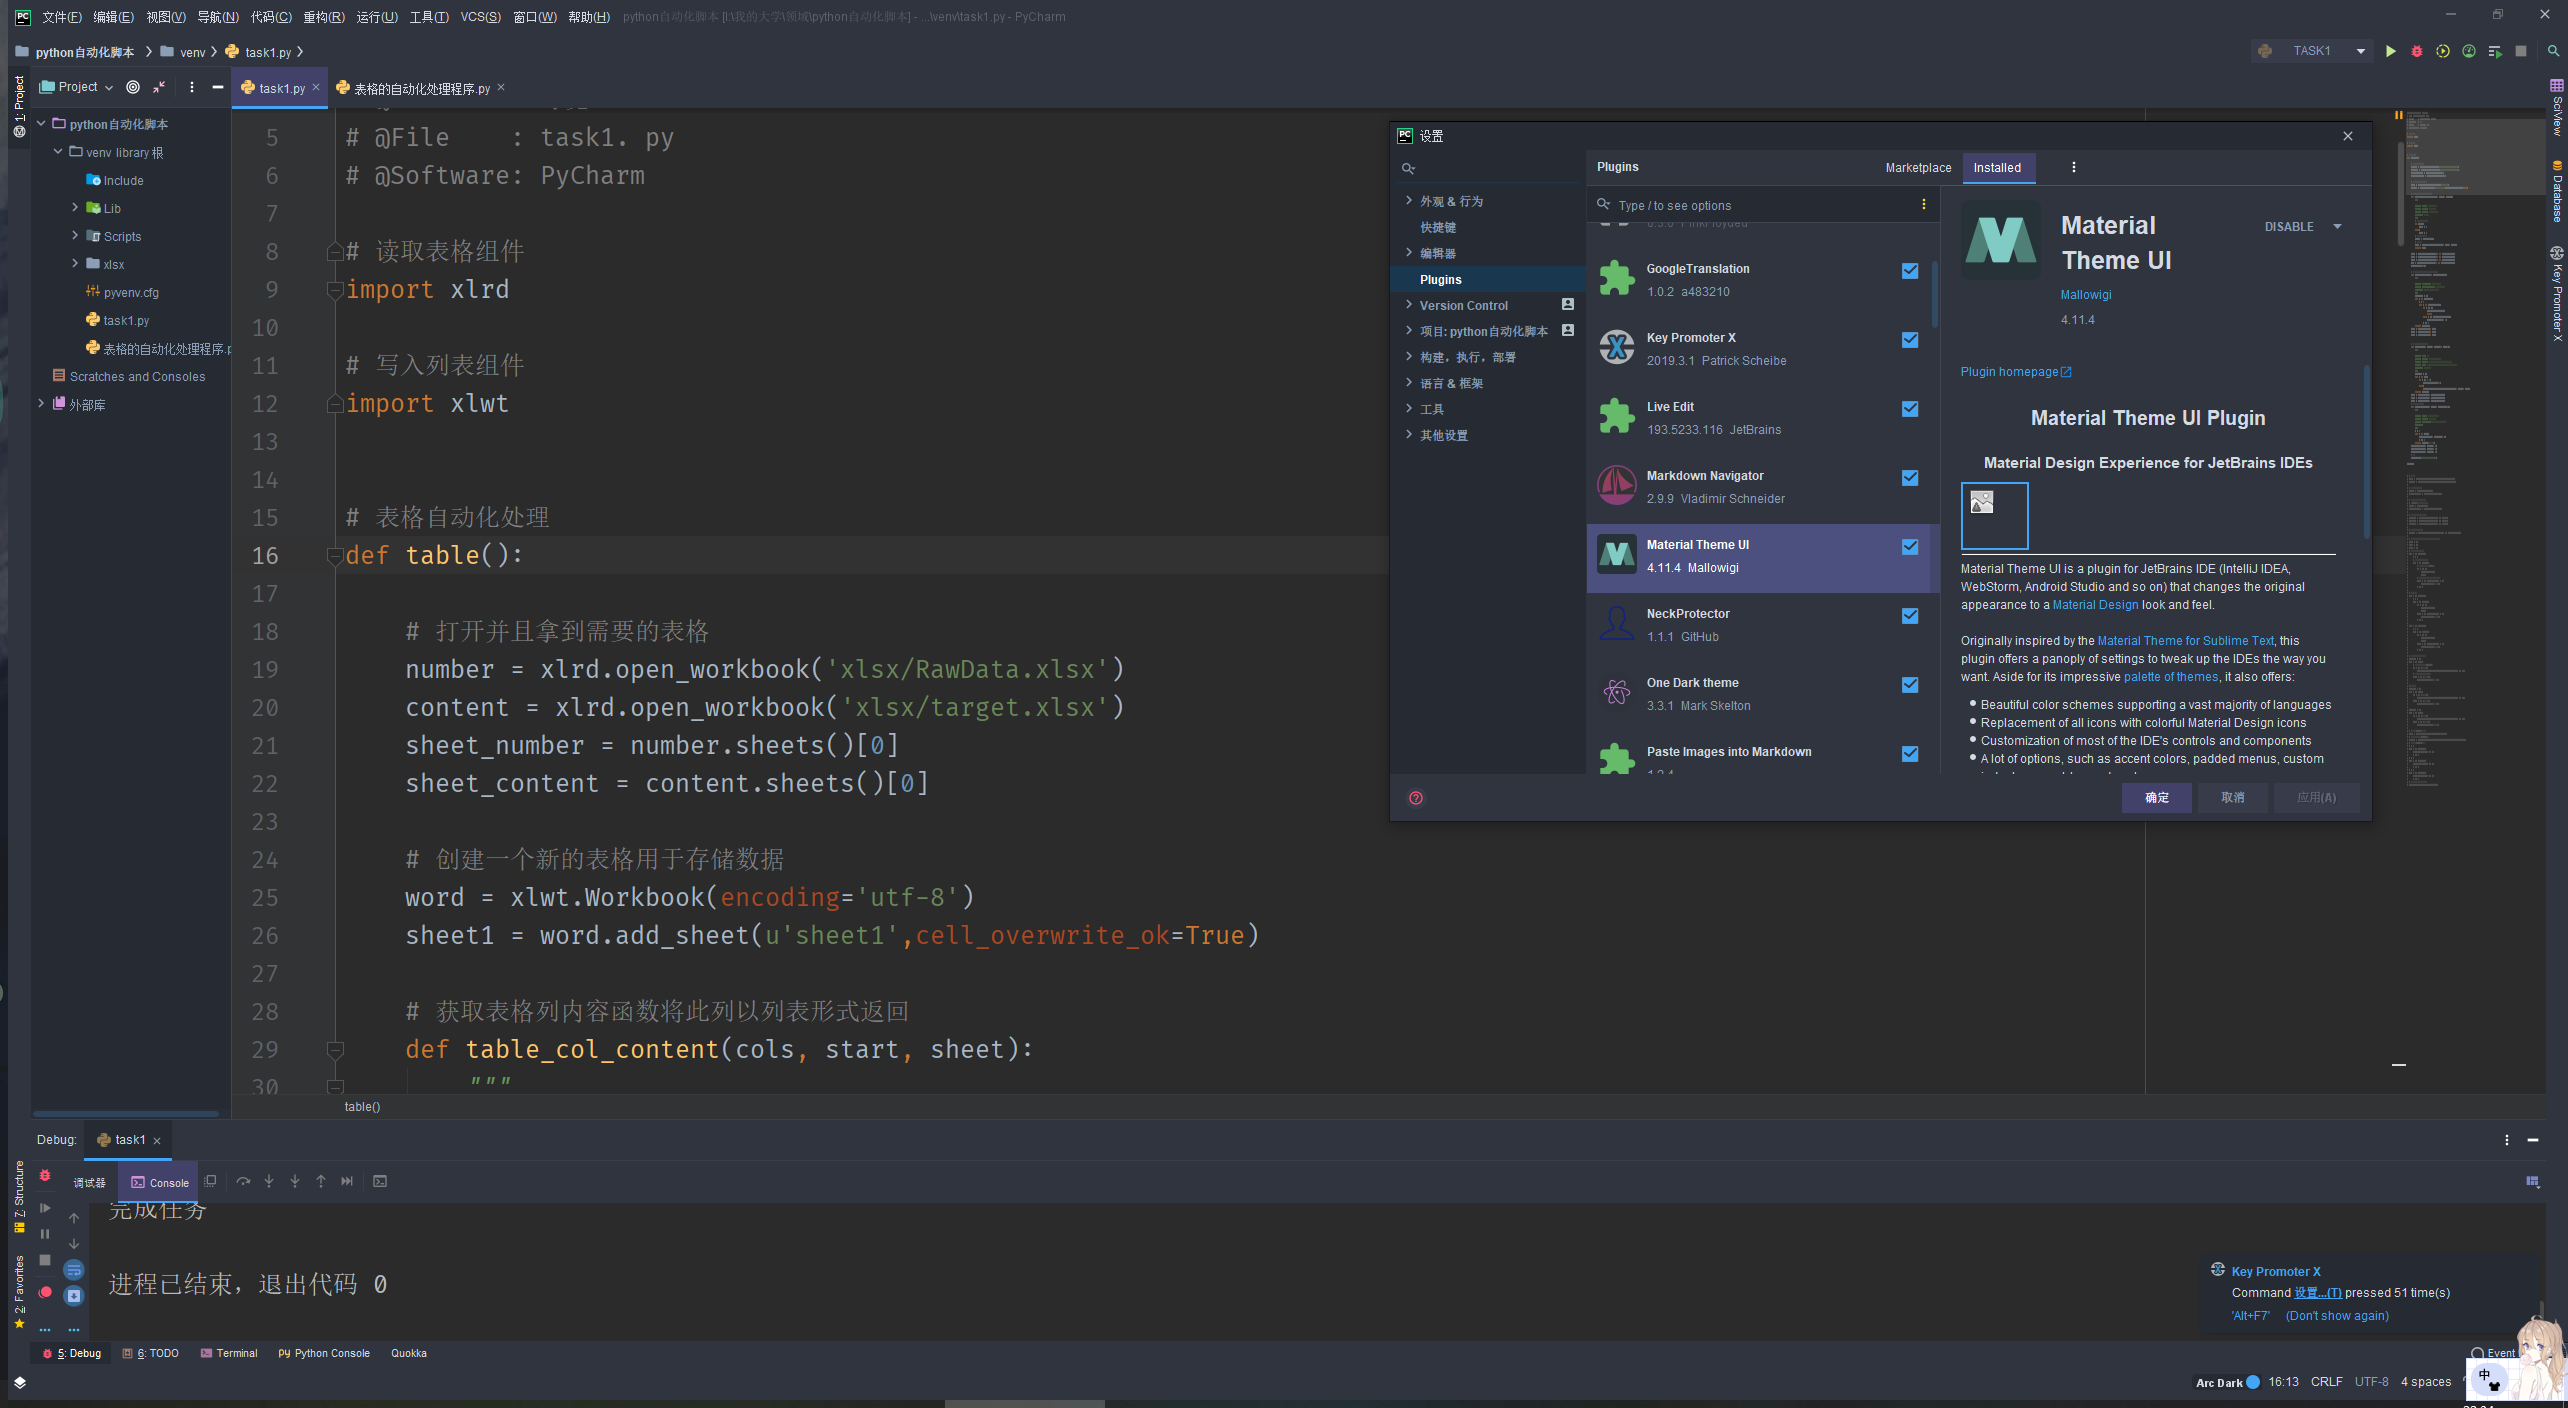Switch to the Marketplace tab
This screenshot has width=2568, height=1408.
pos(1917,167)
